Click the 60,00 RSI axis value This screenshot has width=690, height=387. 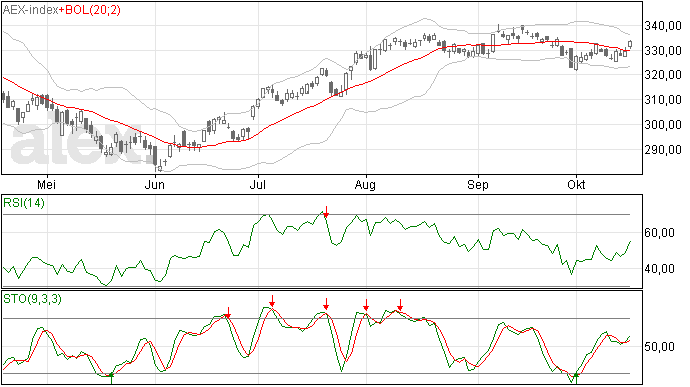pyautogui.click(x=659, y=232)
